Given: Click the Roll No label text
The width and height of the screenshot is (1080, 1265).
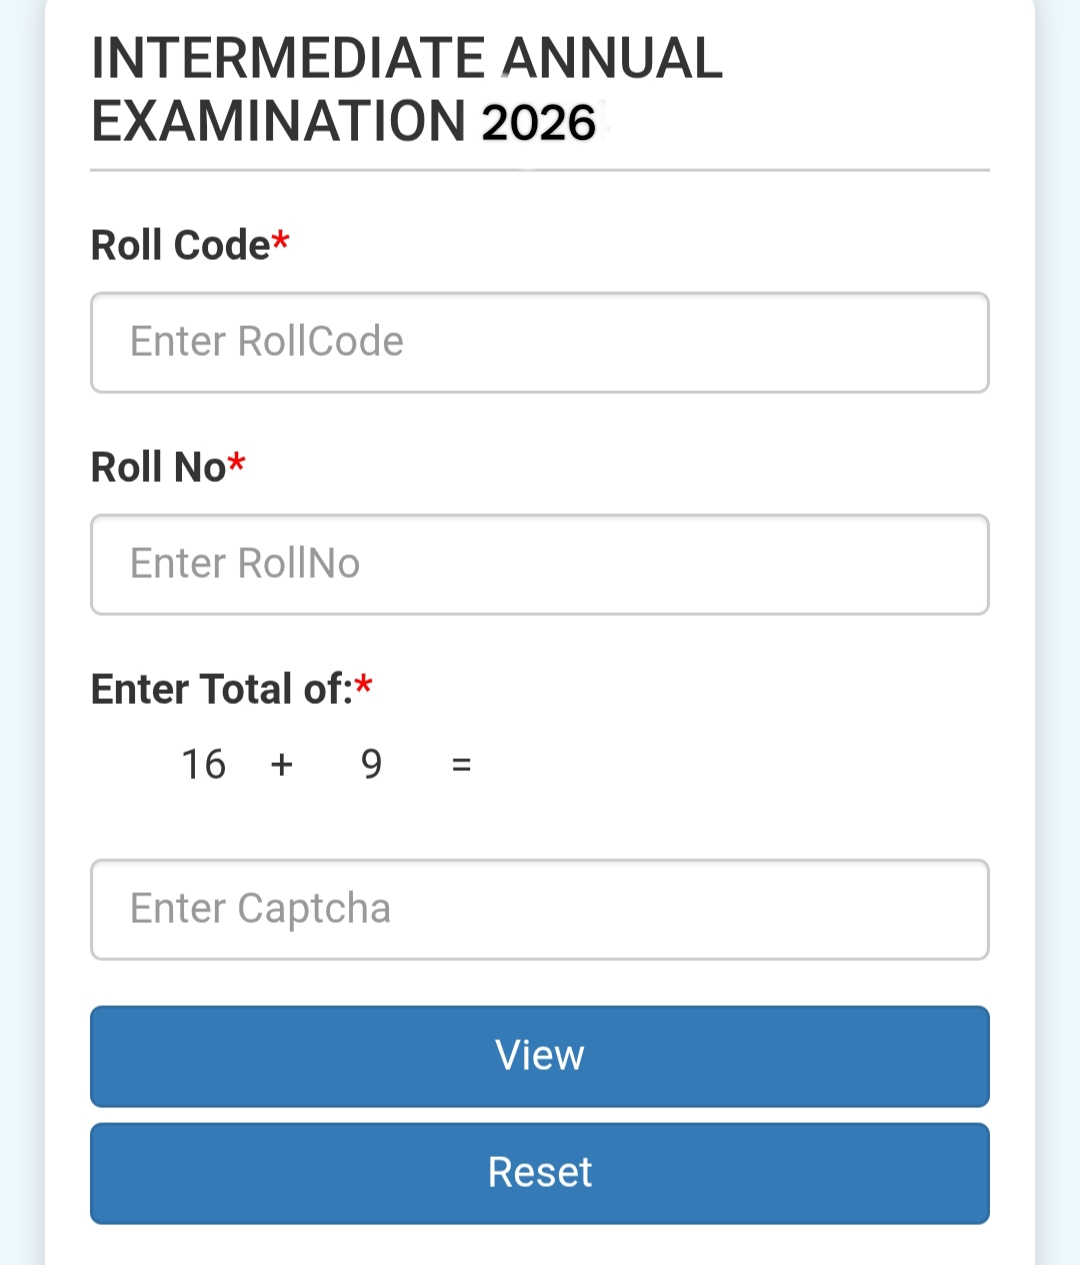Looking at the screenshot, I should (x=158, y=467).
